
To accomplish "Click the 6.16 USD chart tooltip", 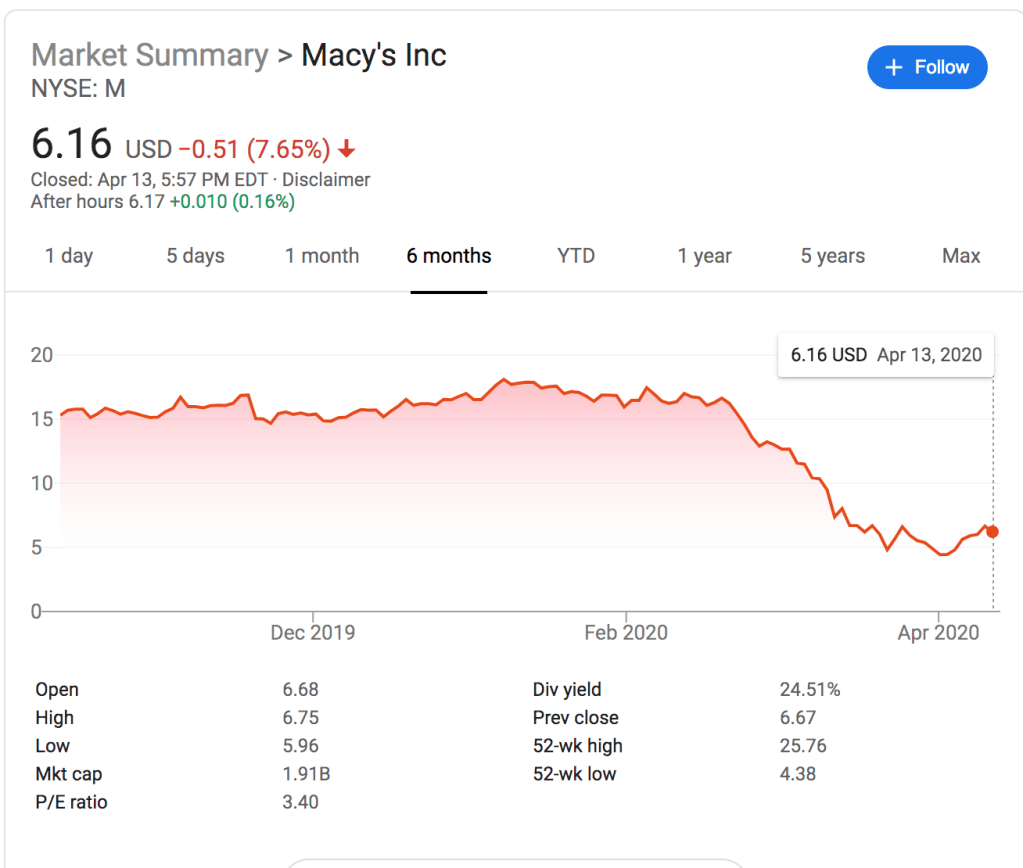I will pos(886,355).
